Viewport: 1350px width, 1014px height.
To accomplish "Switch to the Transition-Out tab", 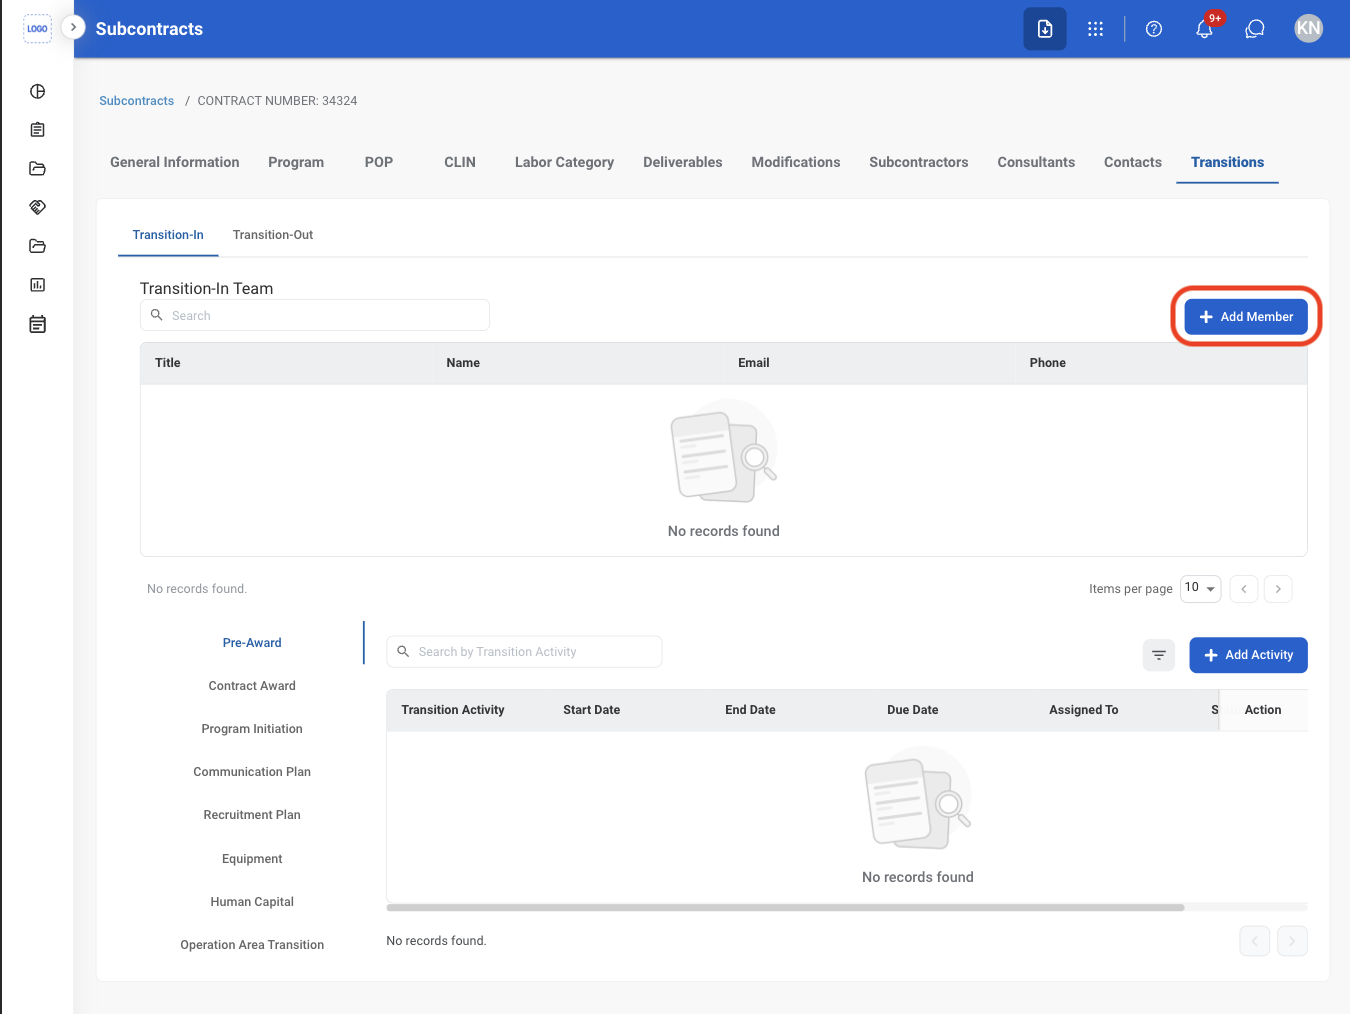I will coord(273,235).
